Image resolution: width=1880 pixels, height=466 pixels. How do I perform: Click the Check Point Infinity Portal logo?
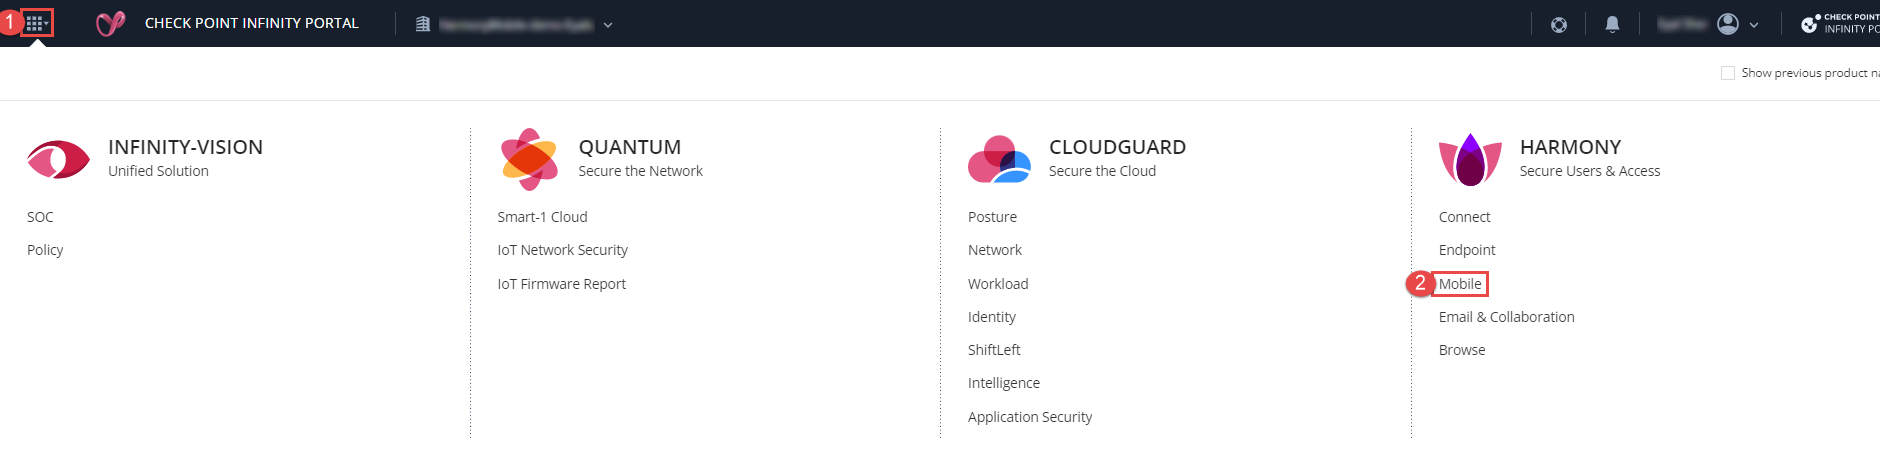coord(110,23)
